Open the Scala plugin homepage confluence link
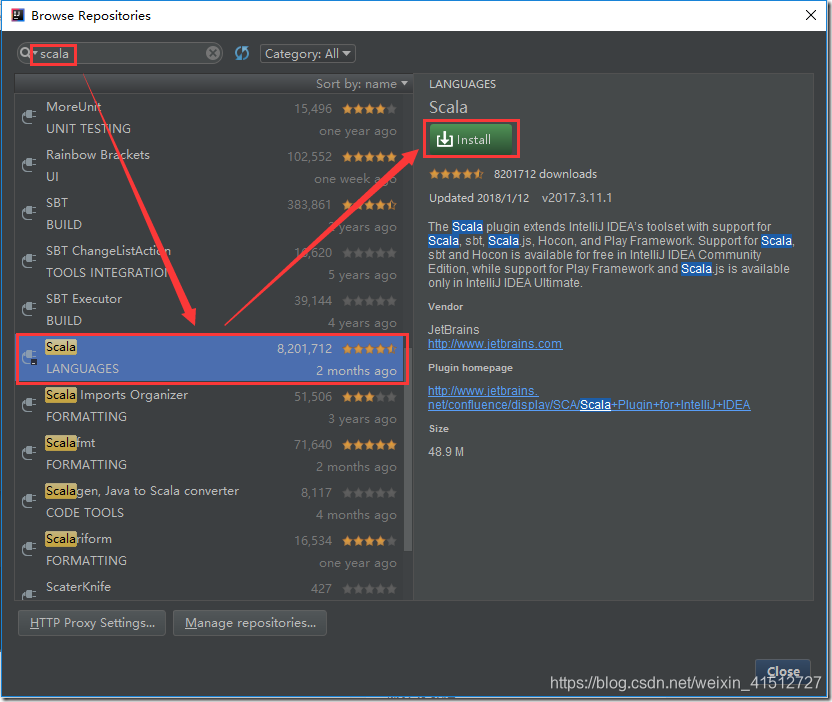Screen dimensions: 832x702 click(589, 397)
